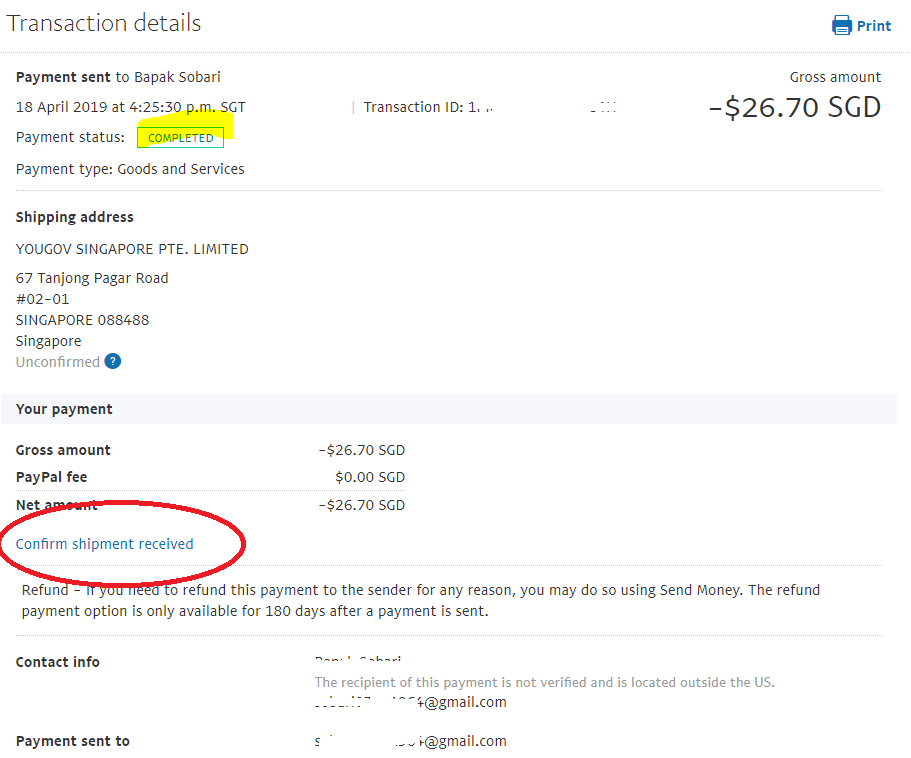Click the Refund policy paragraph
This screenshot has width=911, height=758.
click(x=421, y=601)
